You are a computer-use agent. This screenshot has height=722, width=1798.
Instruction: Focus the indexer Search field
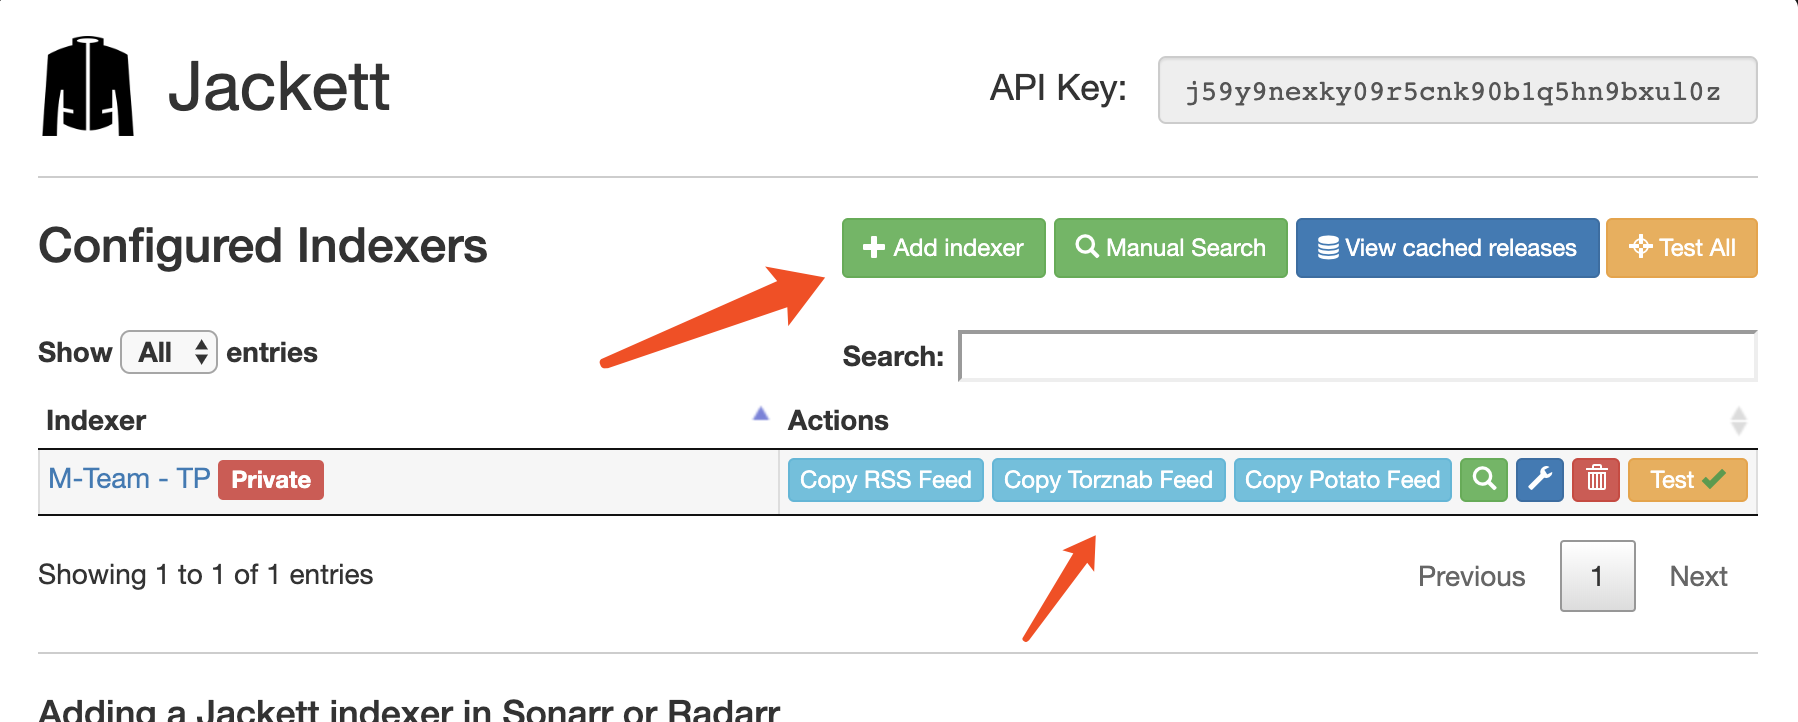[1358, 356]
